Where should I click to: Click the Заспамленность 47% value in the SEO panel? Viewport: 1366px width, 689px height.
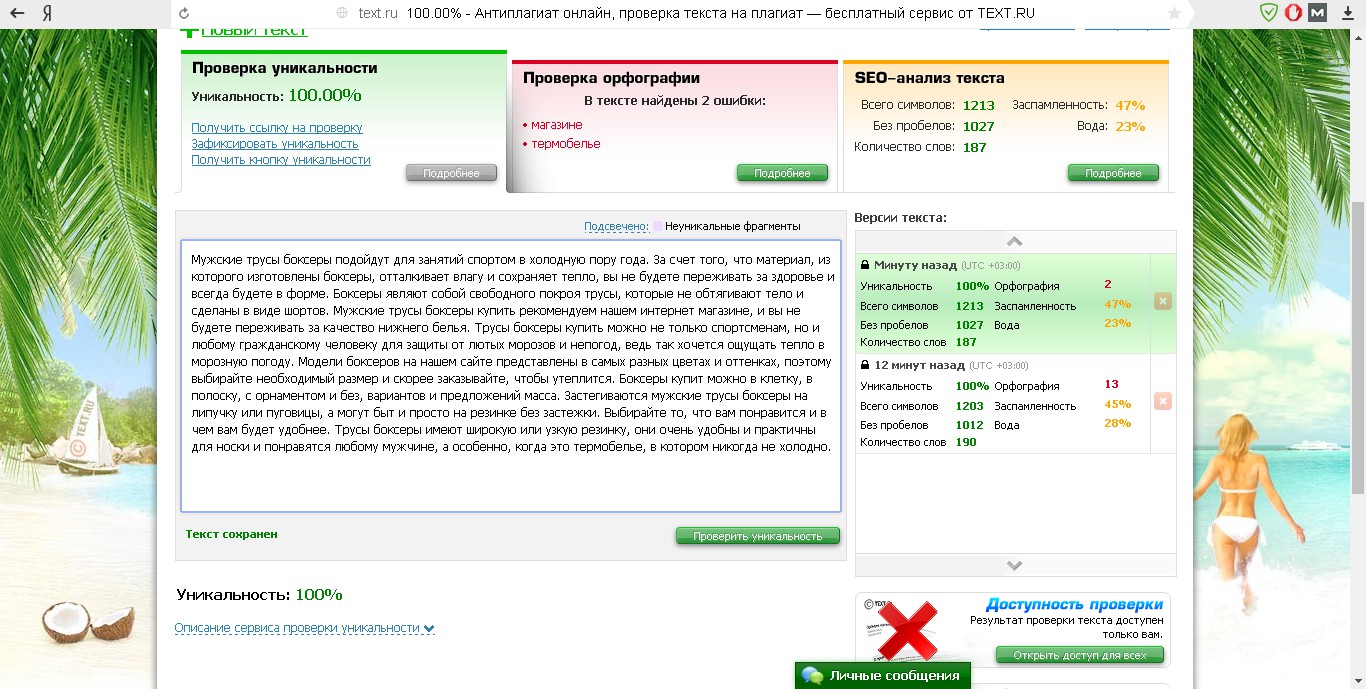coord(1130,105)
